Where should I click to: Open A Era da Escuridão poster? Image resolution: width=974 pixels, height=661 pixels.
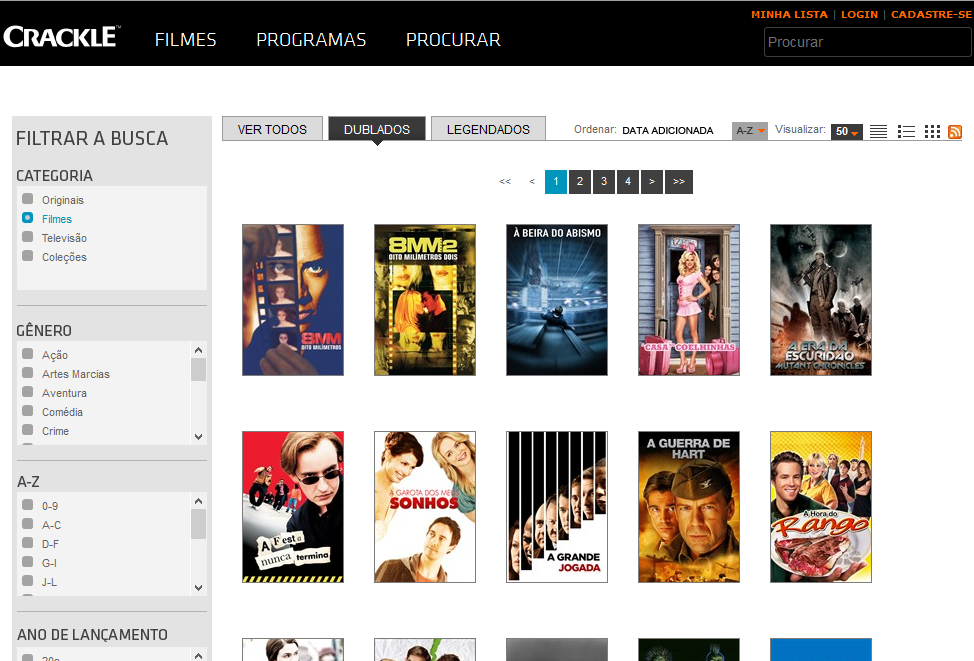[821, 300]
